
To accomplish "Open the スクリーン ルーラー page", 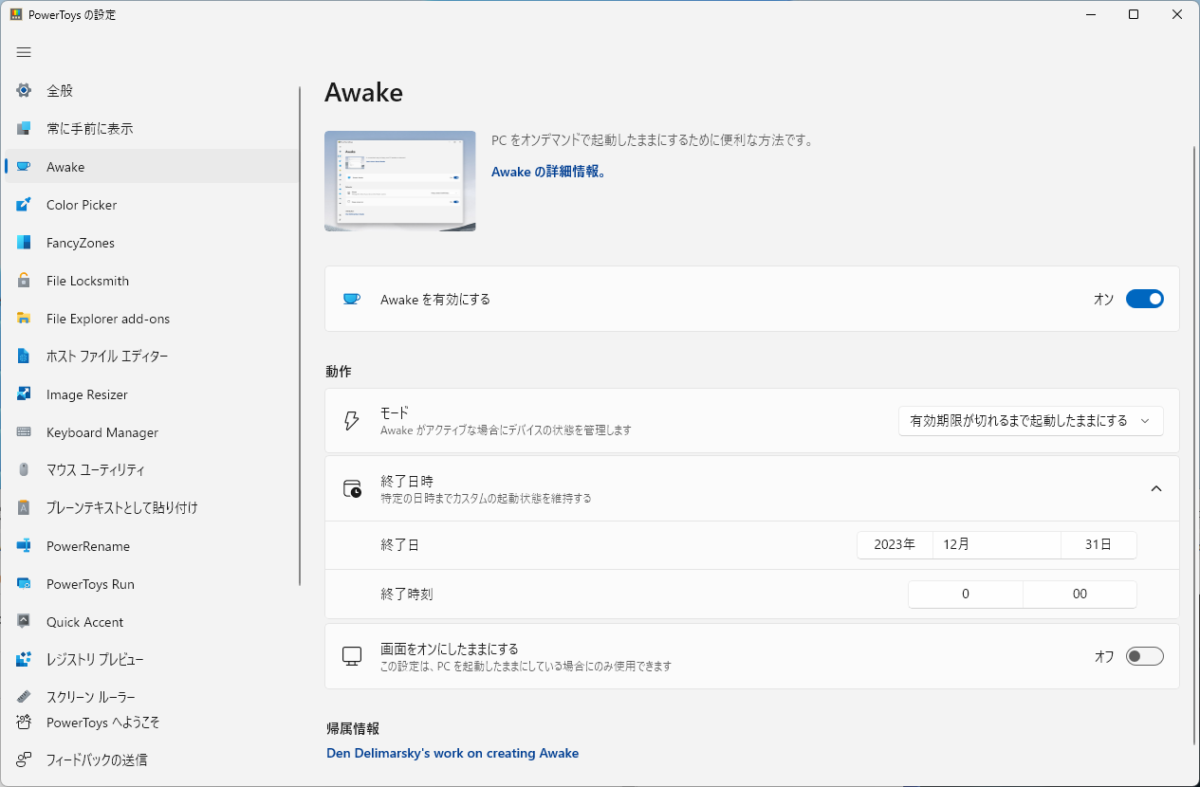I will click(152, 697).
